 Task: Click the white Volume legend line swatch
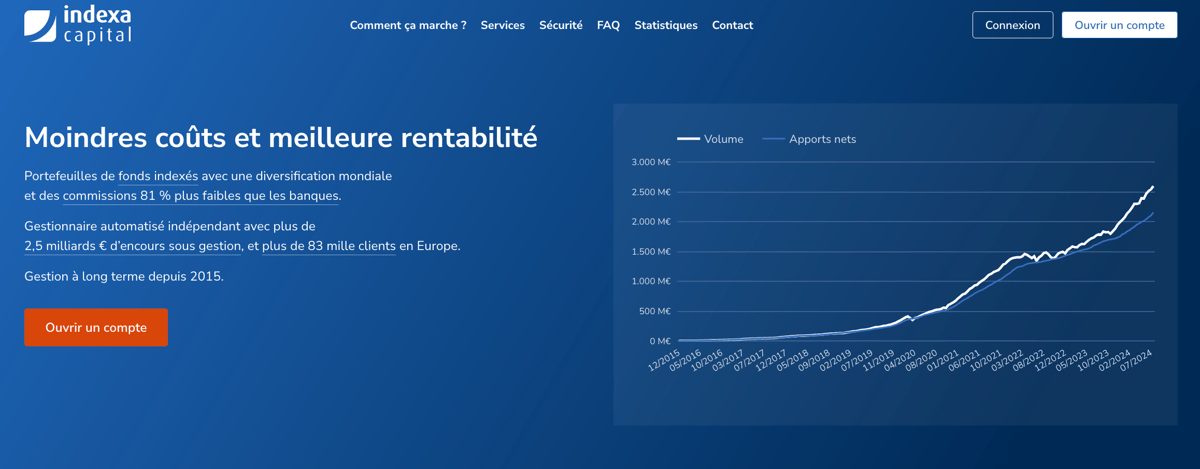coord(688,139)
